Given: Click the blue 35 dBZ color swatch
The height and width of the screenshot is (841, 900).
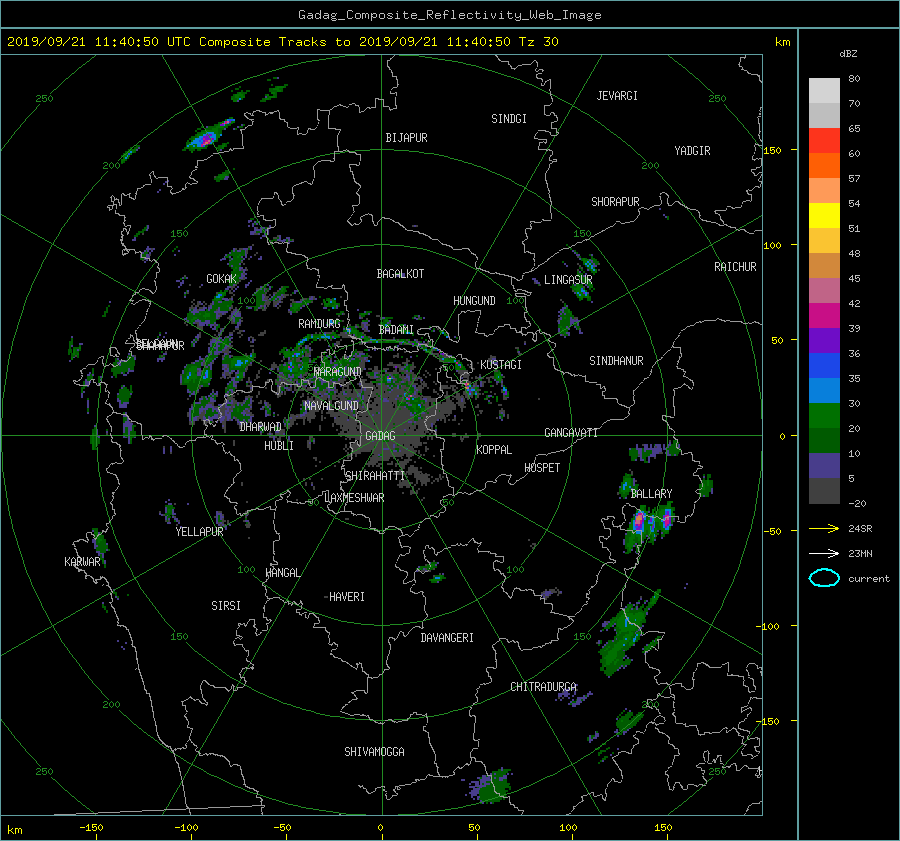Looking at the screenshot, I should pos(824,366).
